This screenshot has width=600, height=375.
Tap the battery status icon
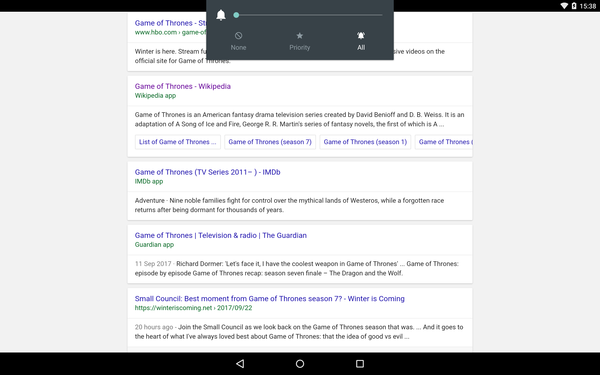point(574,6)
